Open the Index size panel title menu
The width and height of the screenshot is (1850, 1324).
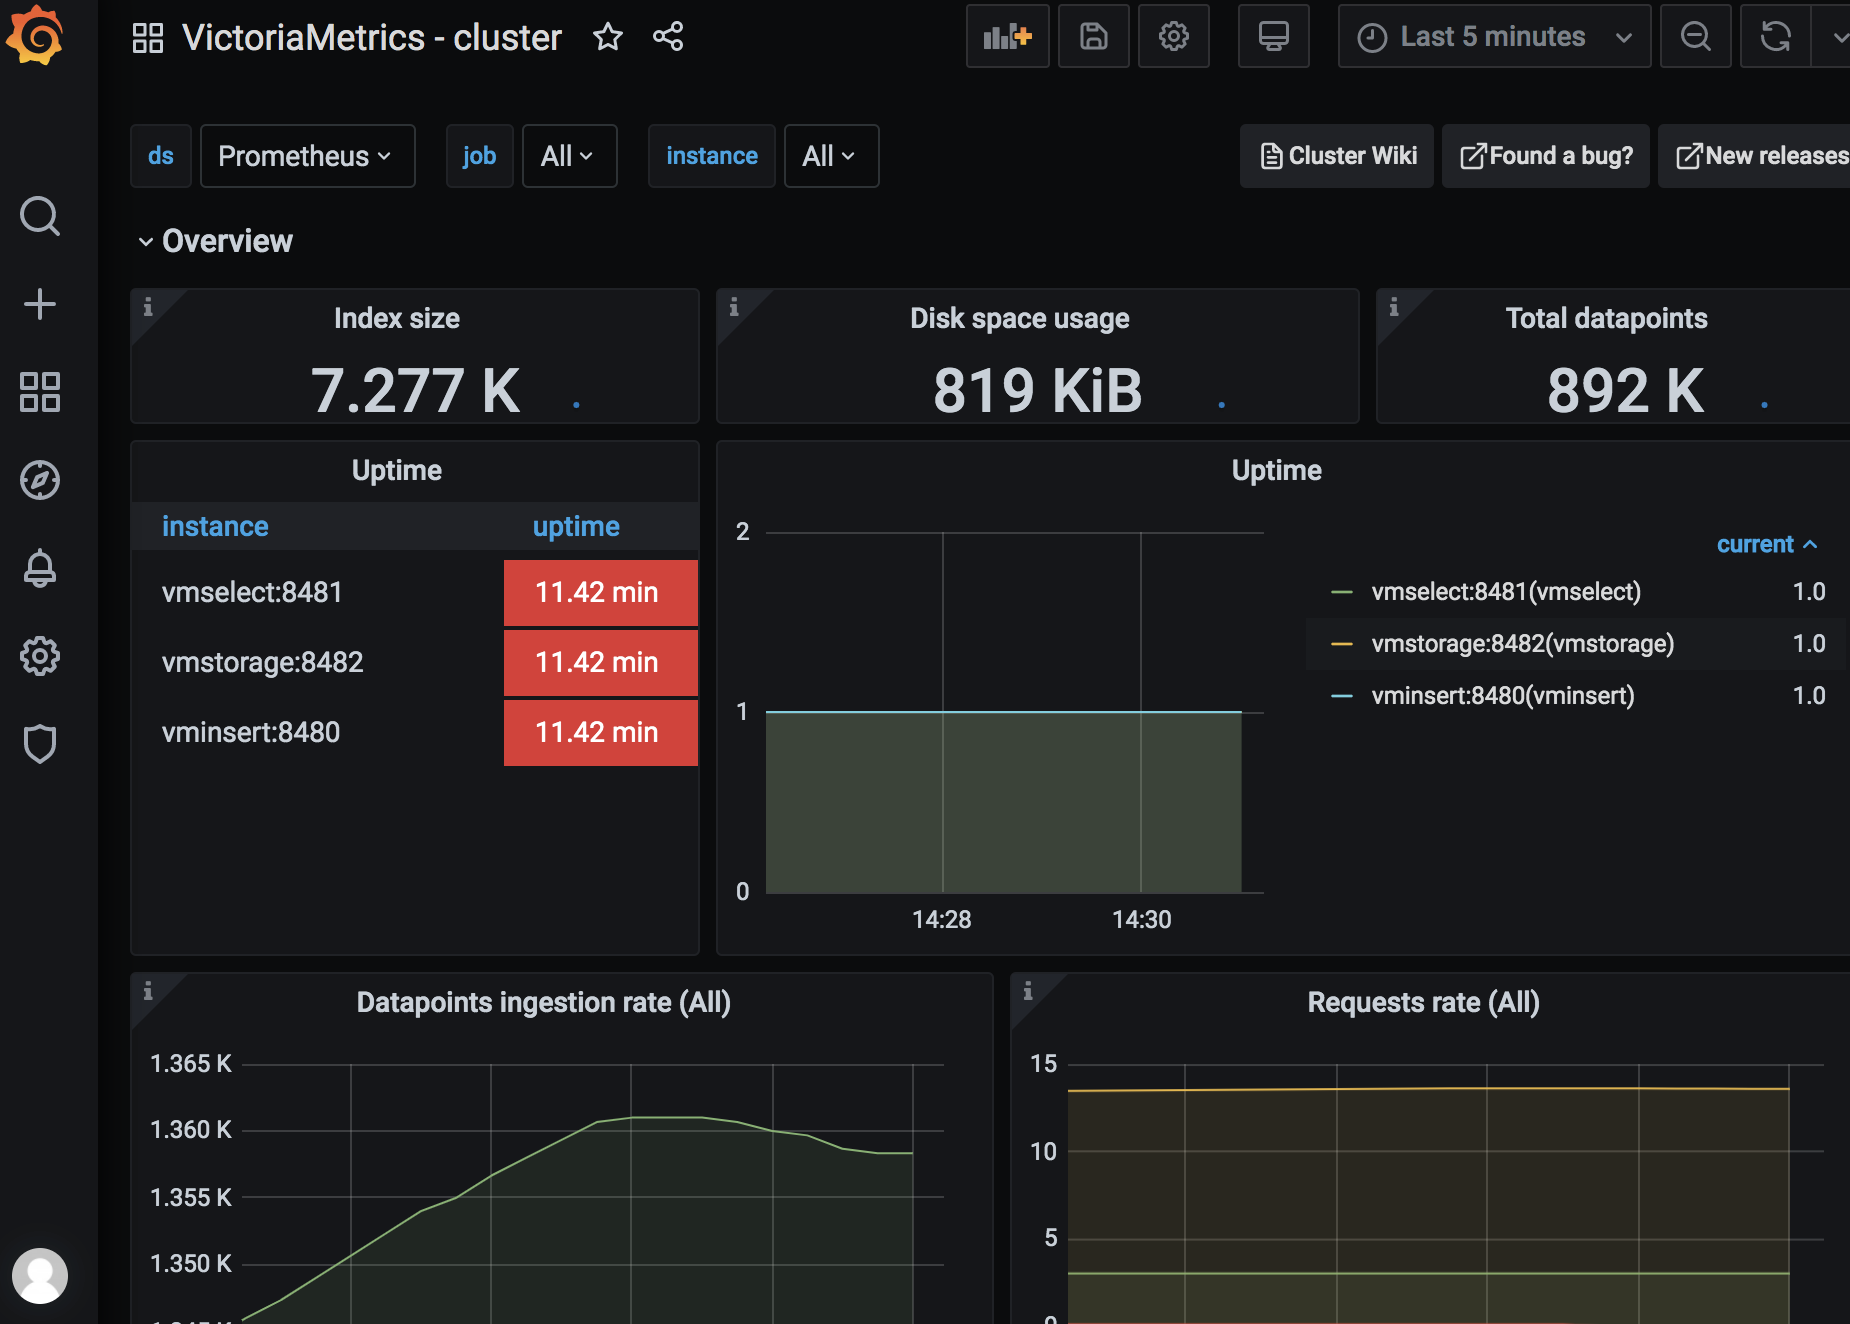[397, 318]
